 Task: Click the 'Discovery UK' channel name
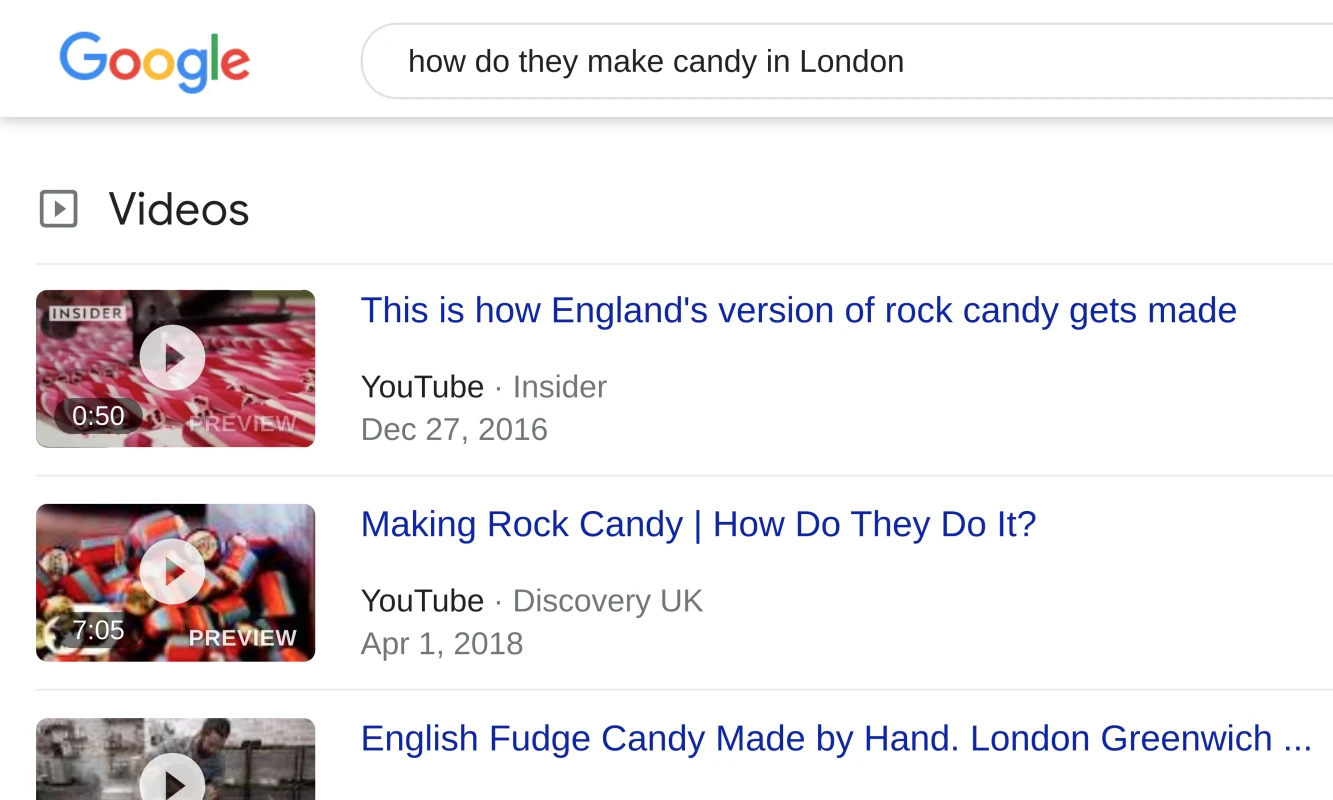click(607, 600)
